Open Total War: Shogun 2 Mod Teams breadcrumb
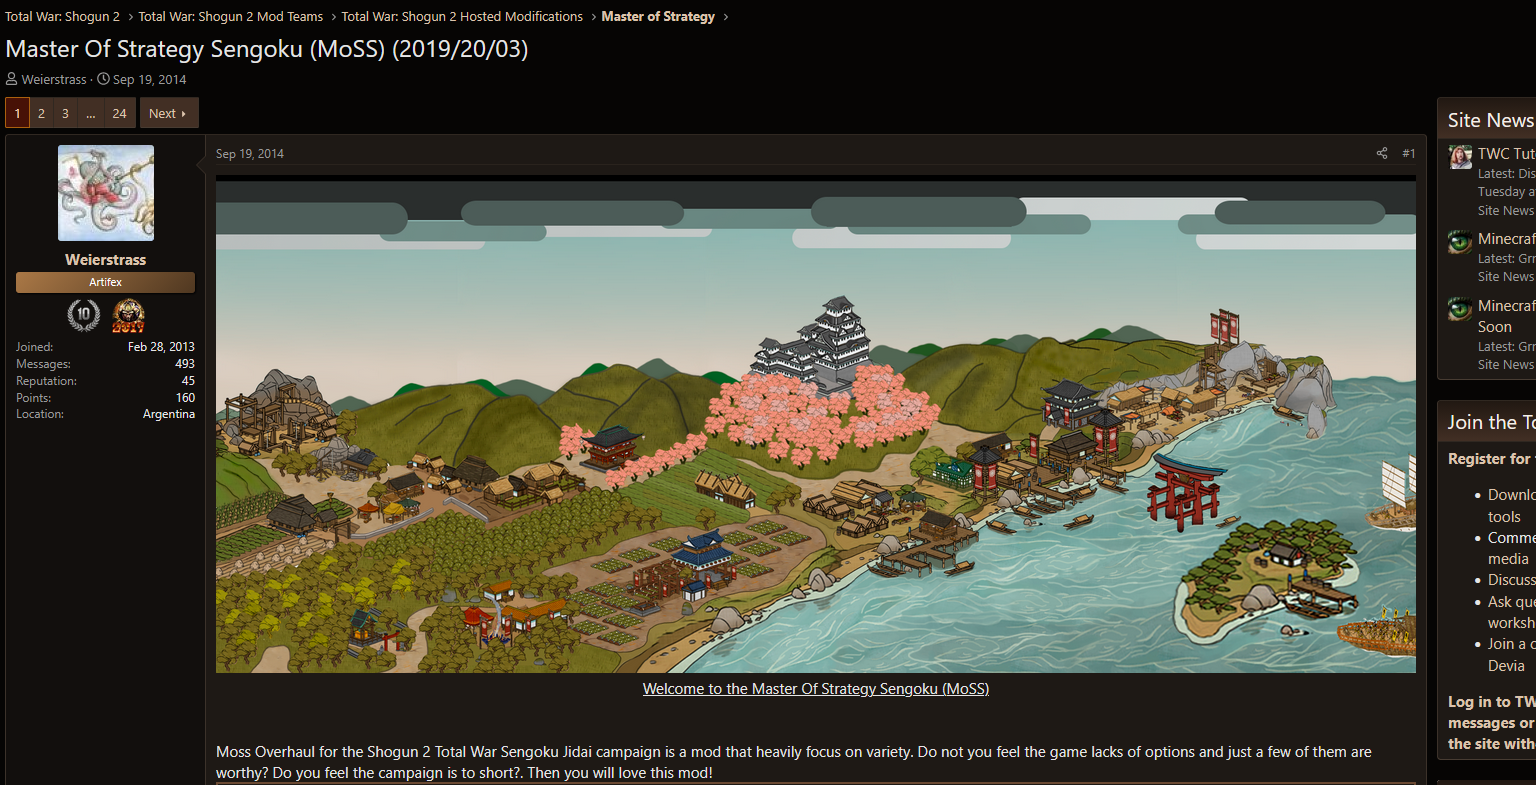Viewport: 1536px width, 785px height. click(231, 16)
